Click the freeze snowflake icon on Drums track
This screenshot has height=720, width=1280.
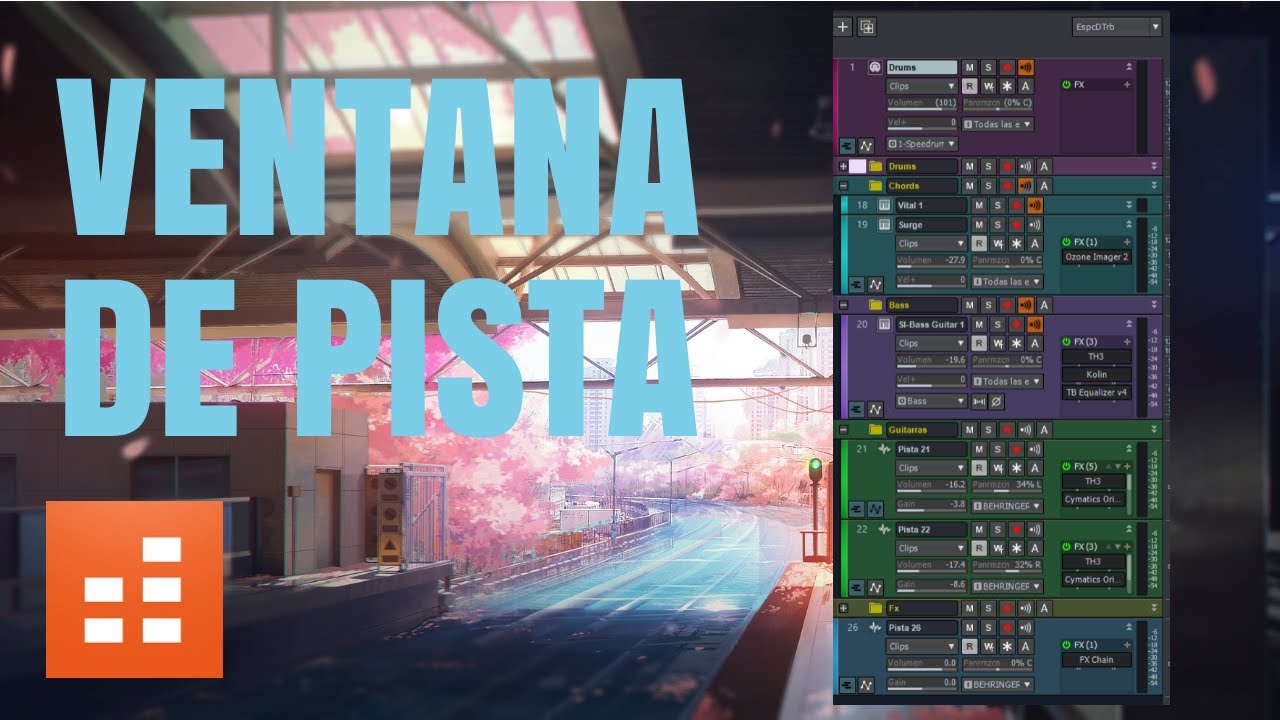1006,86
